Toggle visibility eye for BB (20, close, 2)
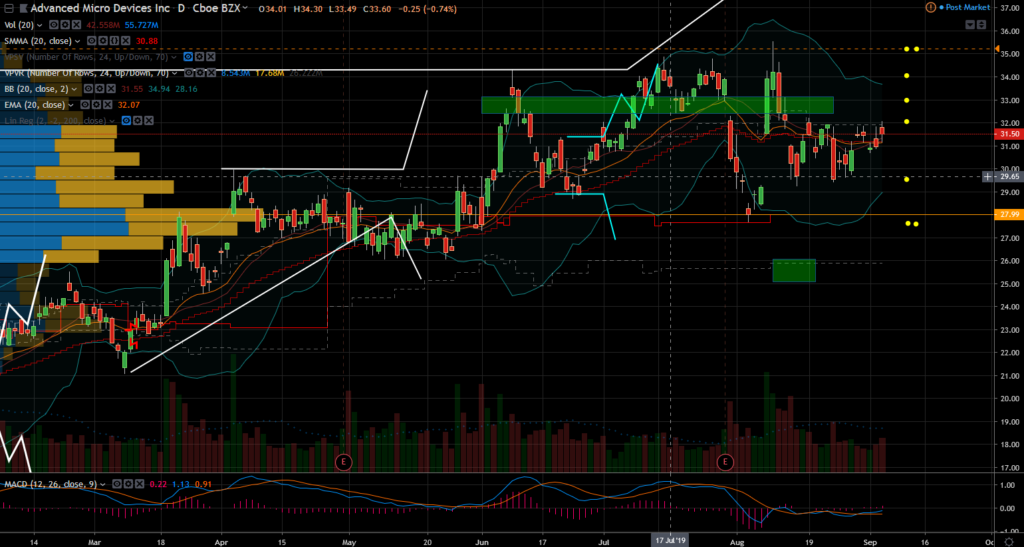Image resolution: width=1024 pixels, height=547 pixels. click(x=88, y=89)
